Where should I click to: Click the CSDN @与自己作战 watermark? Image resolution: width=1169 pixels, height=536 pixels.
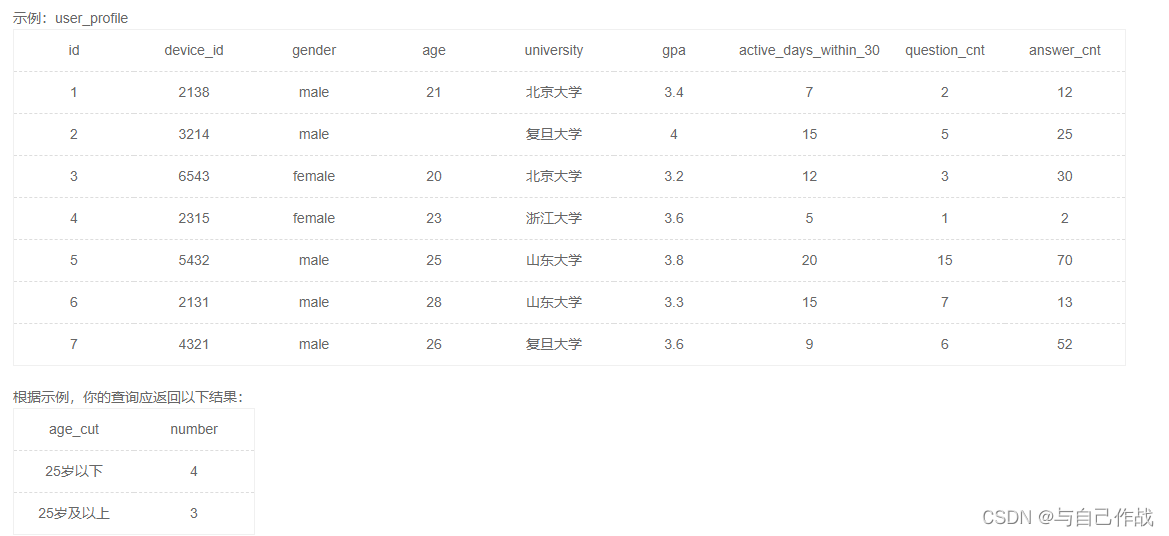(1067, 517)
